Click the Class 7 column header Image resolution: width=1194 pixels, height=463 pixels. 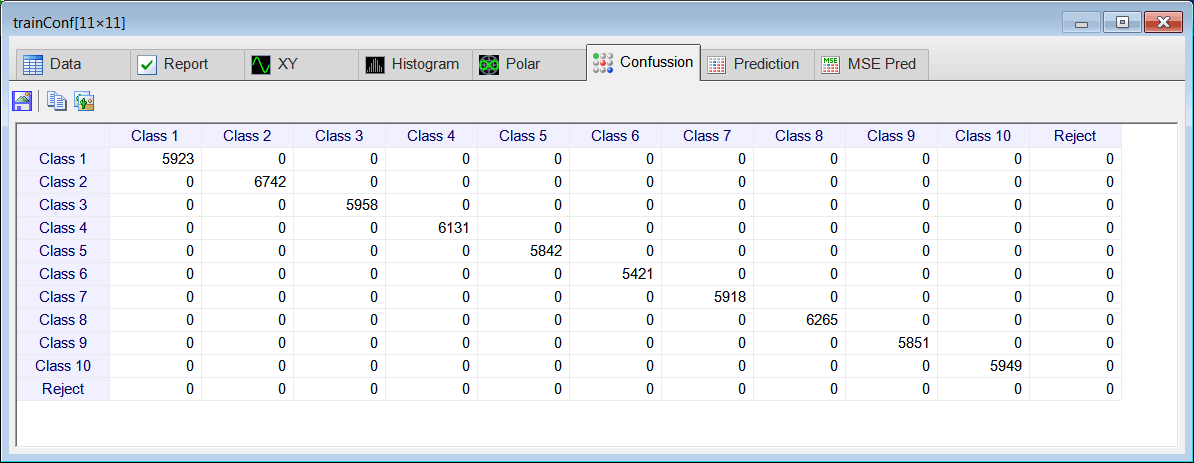tap(707, 136)
